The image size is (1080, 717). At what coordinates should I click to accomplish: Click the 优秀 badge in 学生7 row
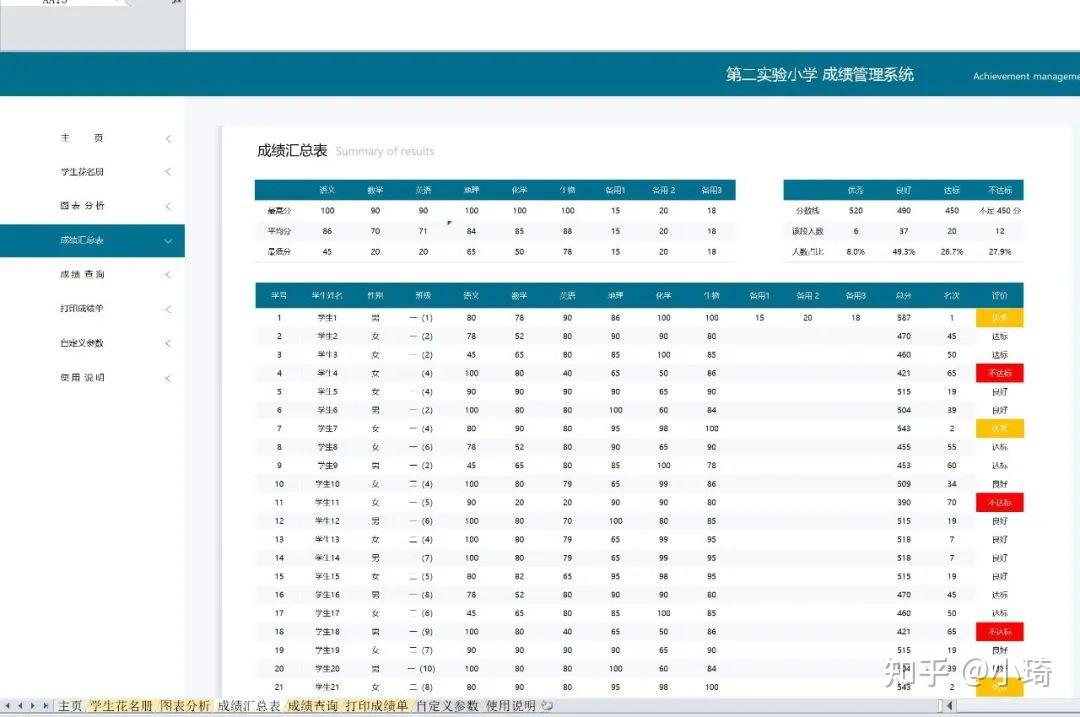coord(999,428)
